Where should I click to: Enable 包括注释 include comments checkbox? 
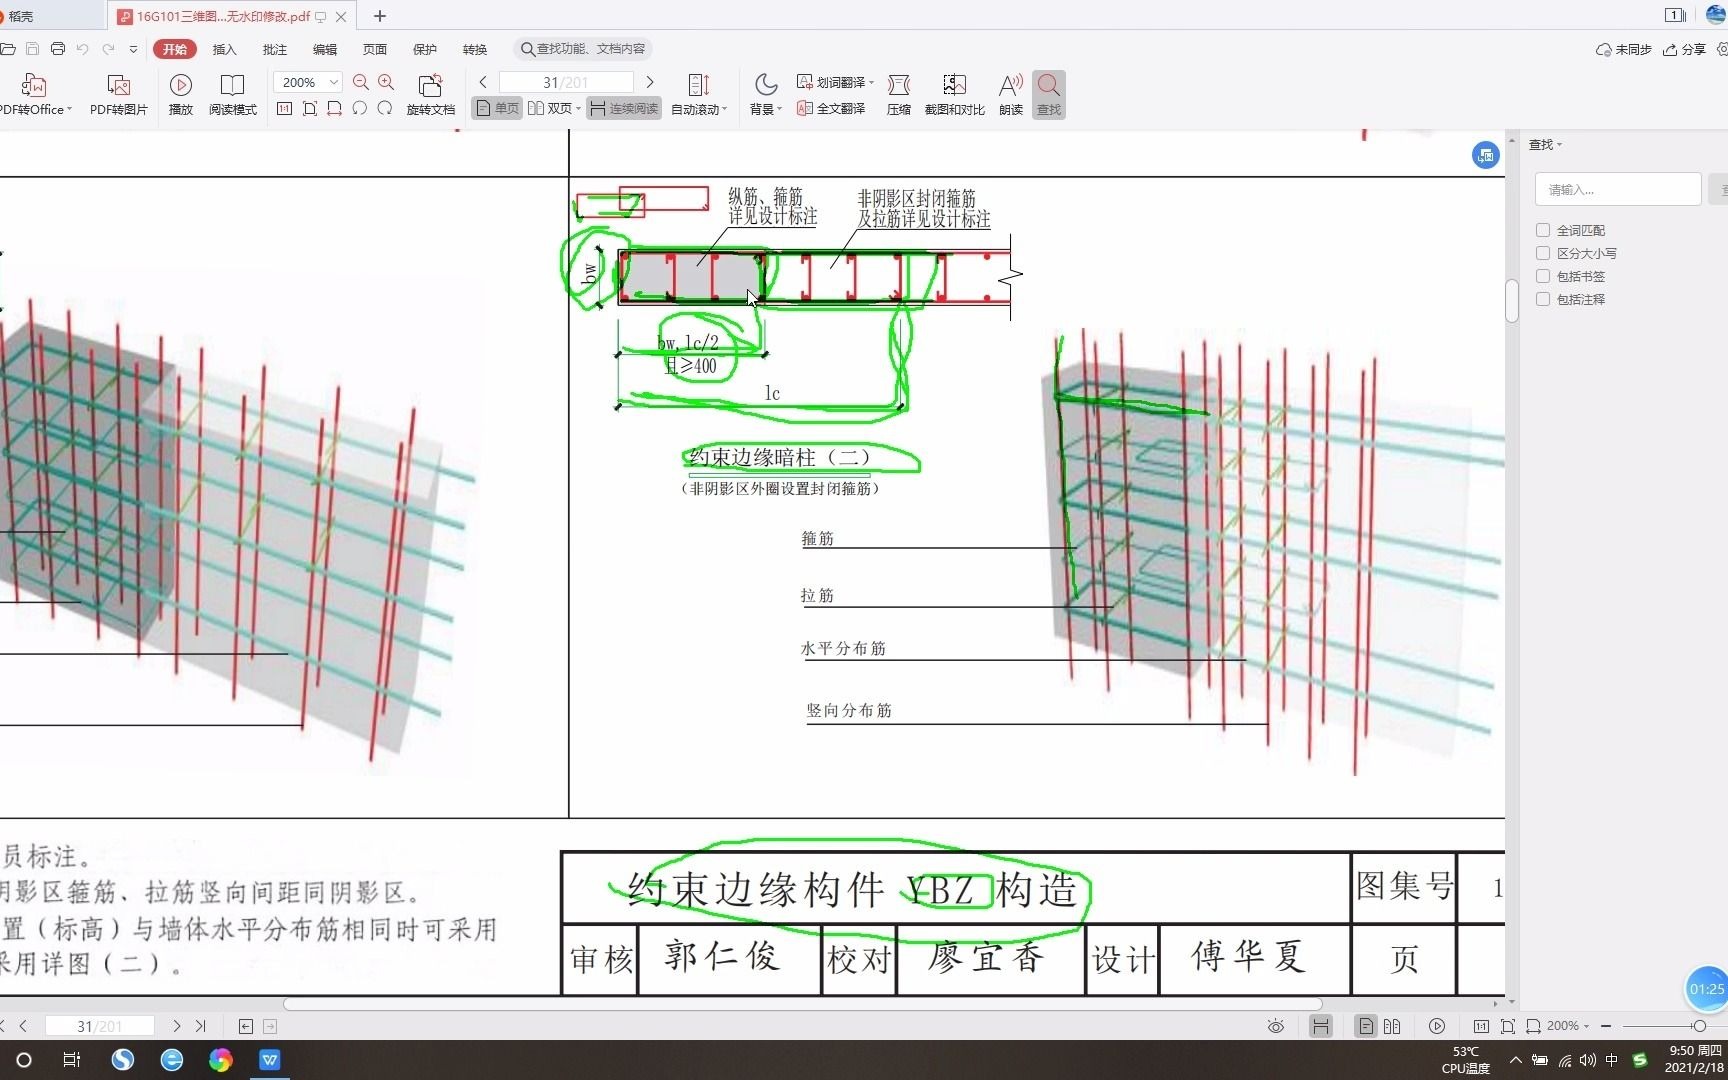tap(1543, 299)
